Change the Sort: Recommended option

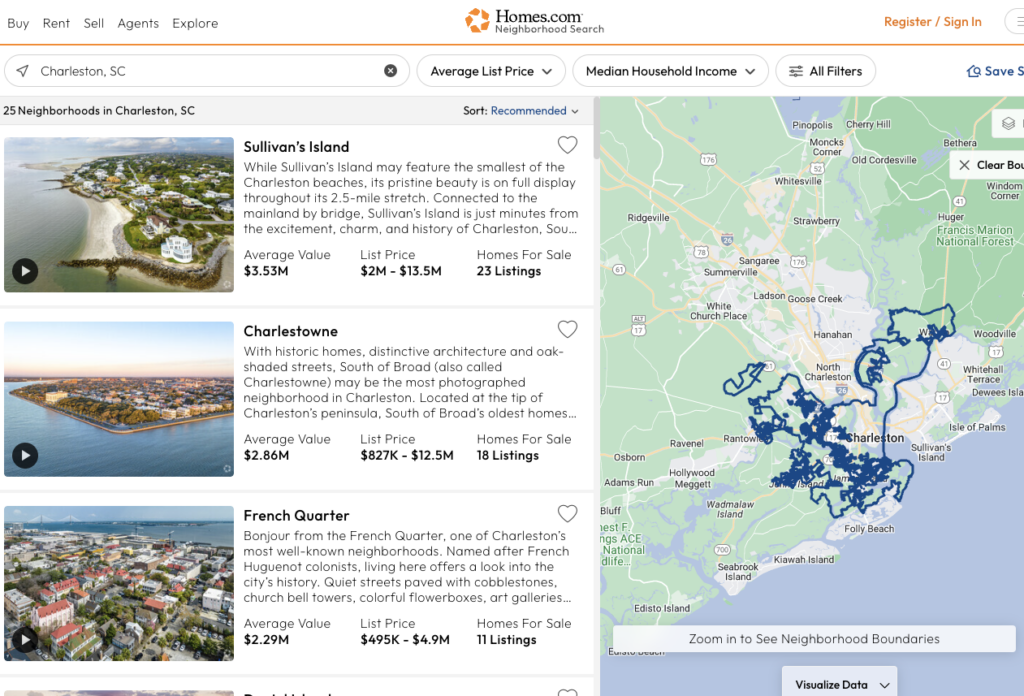point(534,111)
